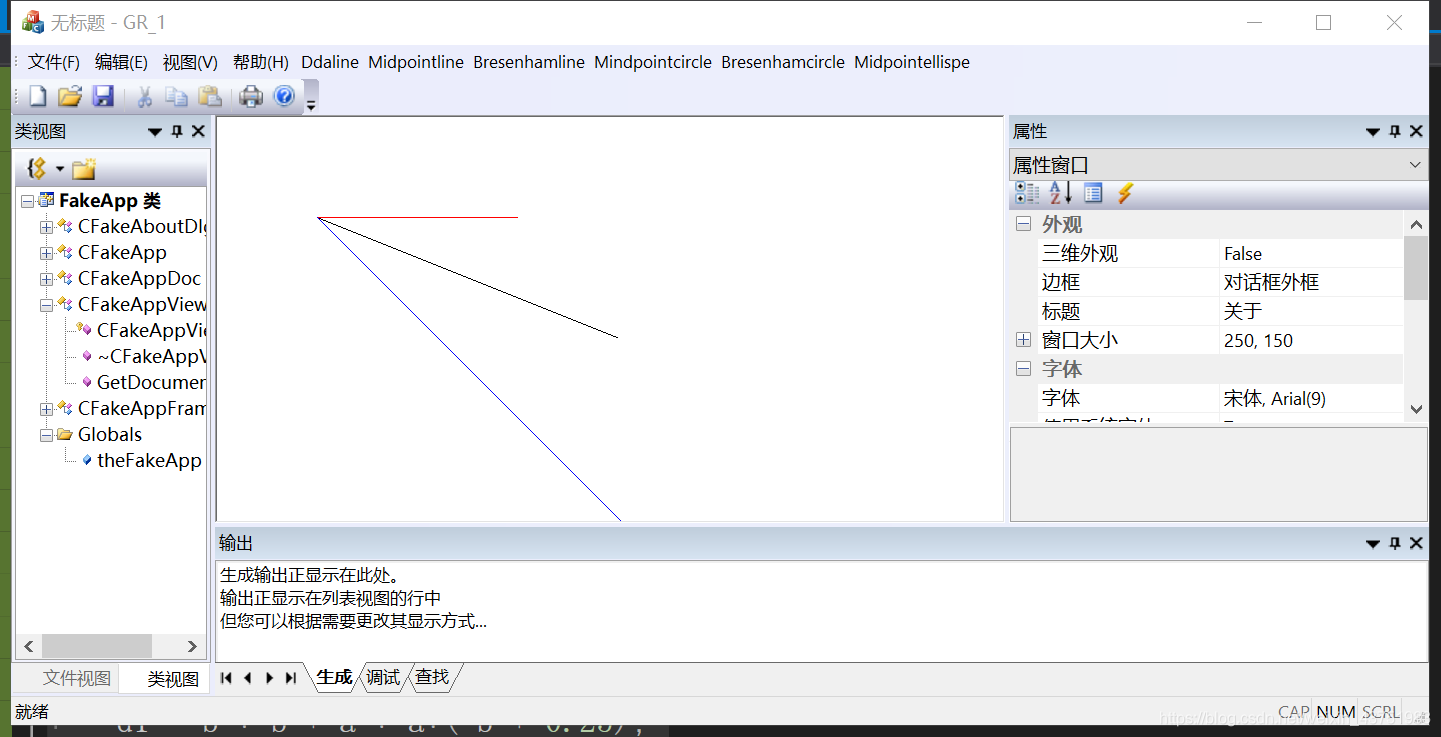Pin the class view panel
This screenshot has height=737, width=1441.
click(177, 131)
